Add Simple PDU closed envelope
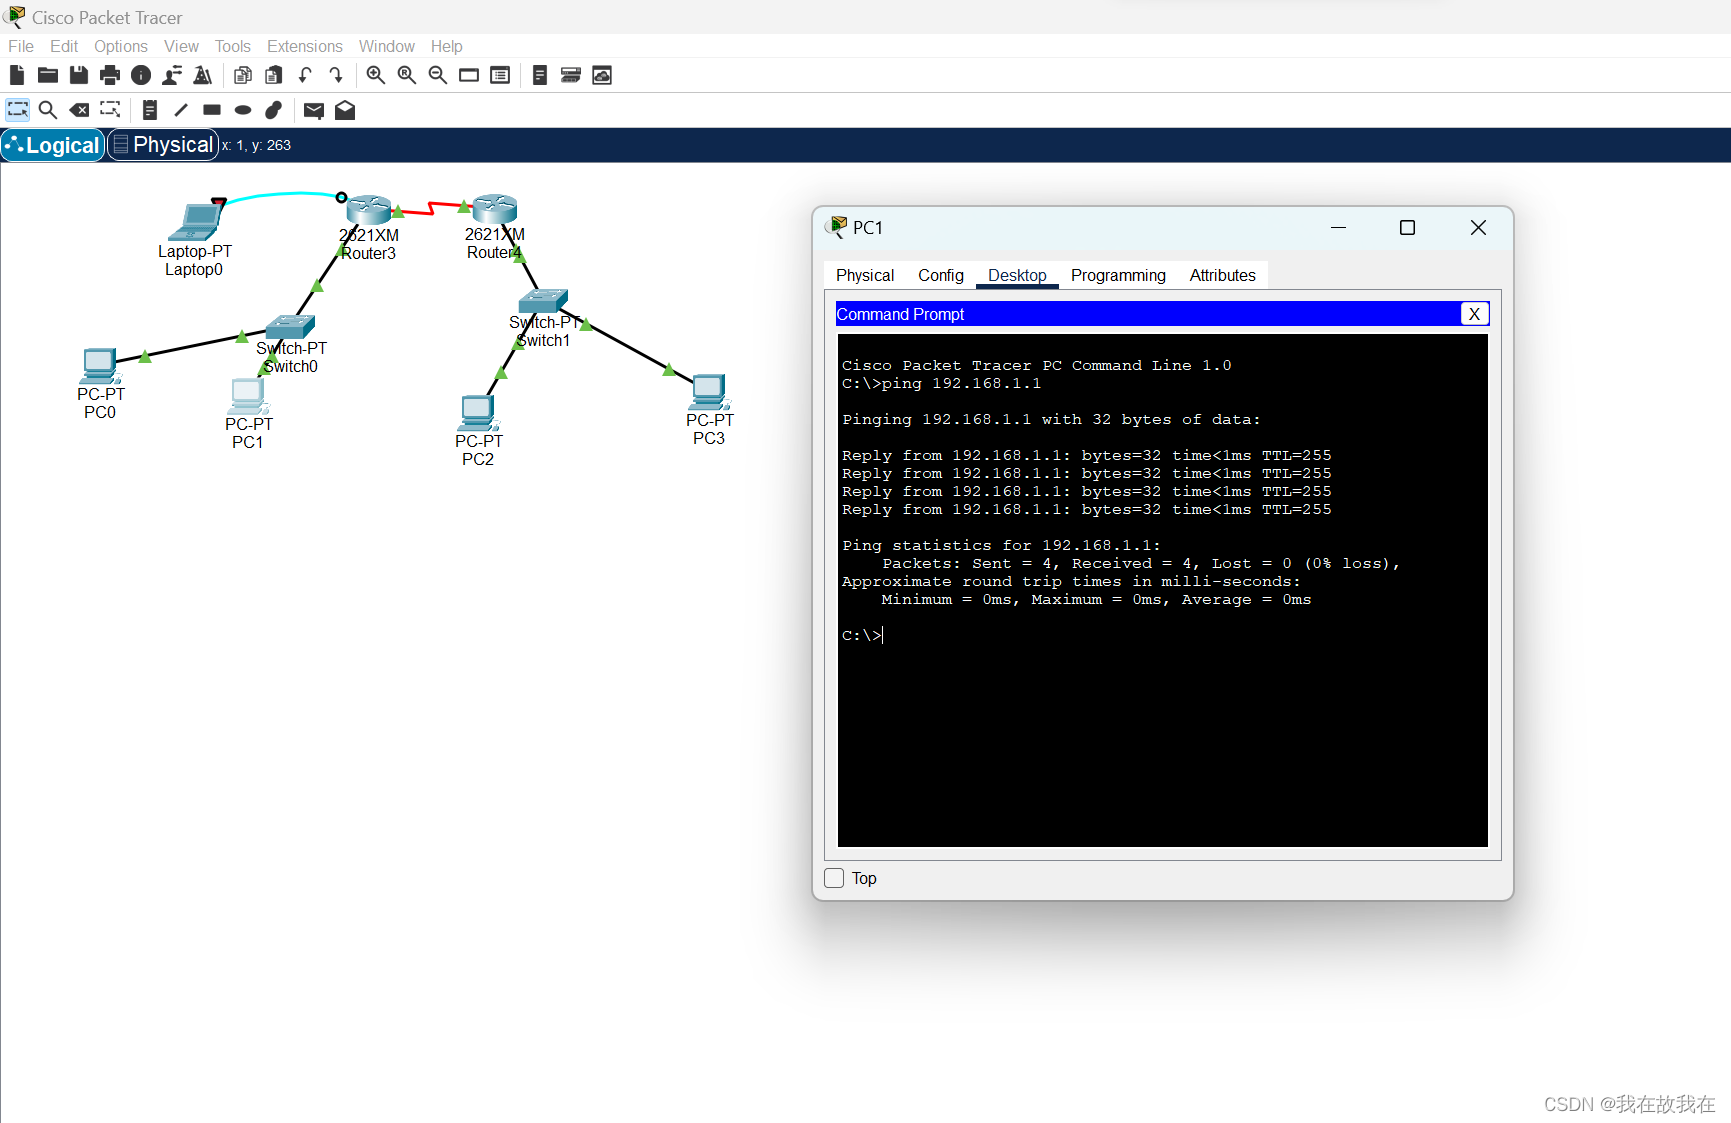 click(x=314, y=110)
